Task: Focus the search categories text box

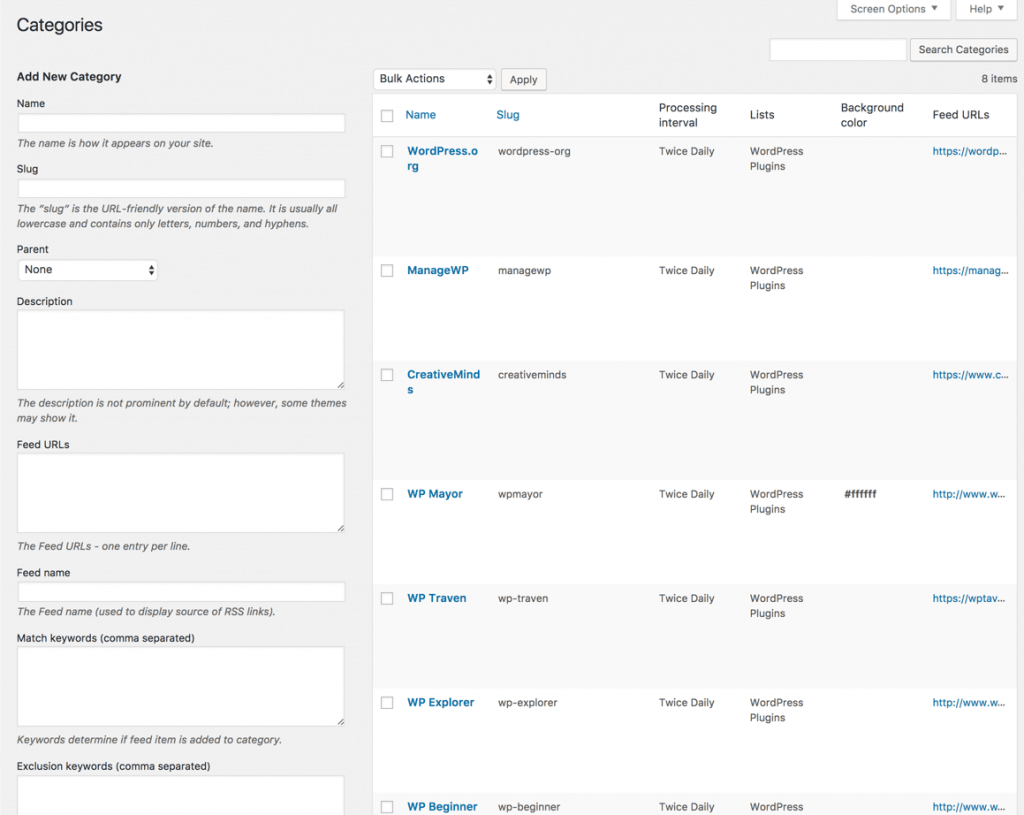Action: coord(837,50)
